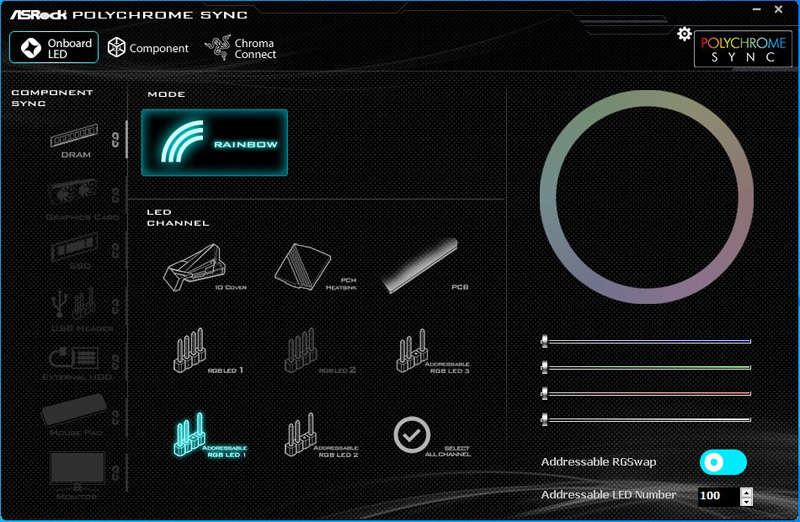The height and width of the screenshot is (522, 800).
Task: Click the red color slider
Action: [x=646, y=393]
